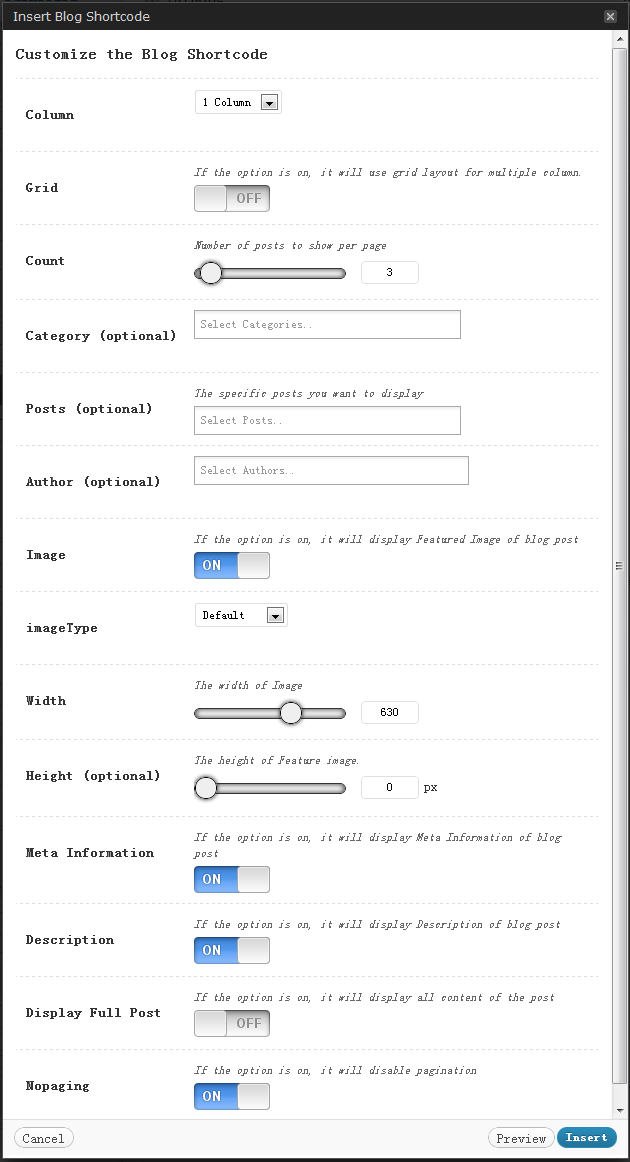Toggle the Grid option switch
630x1162 pixels.
pos(232,198)
